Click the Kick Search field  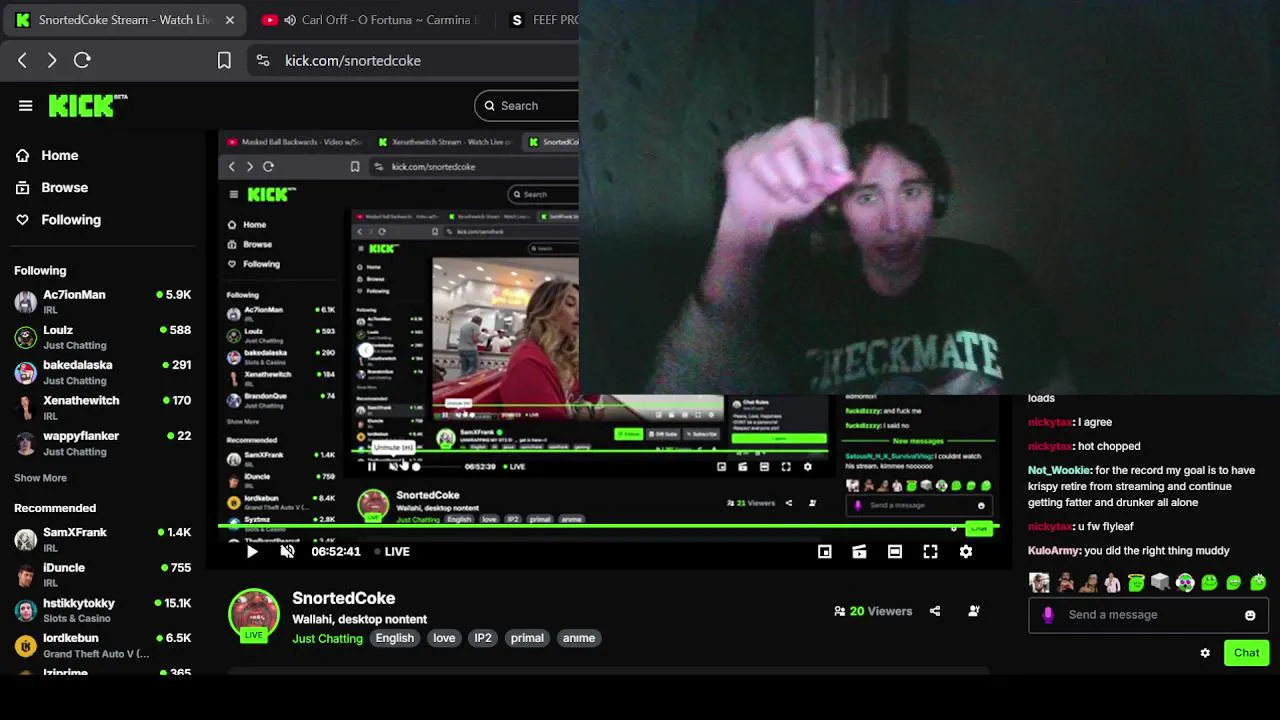(528, 105)
